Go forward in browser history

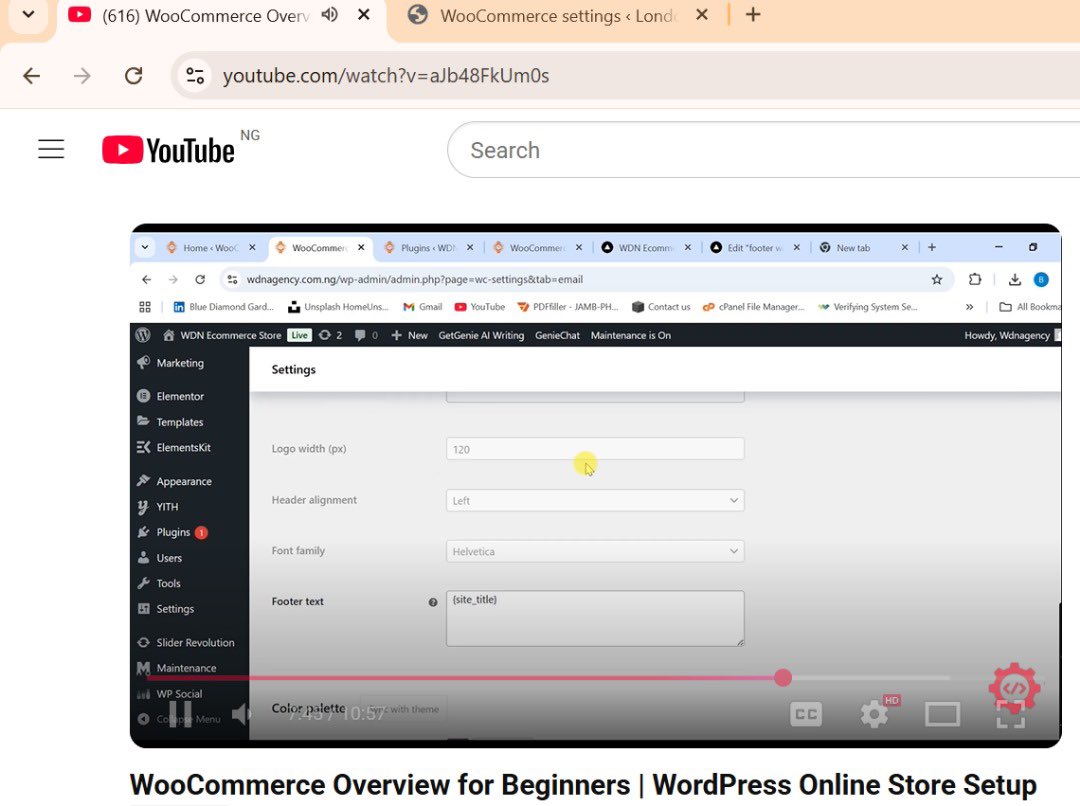[x=82, y=75]
